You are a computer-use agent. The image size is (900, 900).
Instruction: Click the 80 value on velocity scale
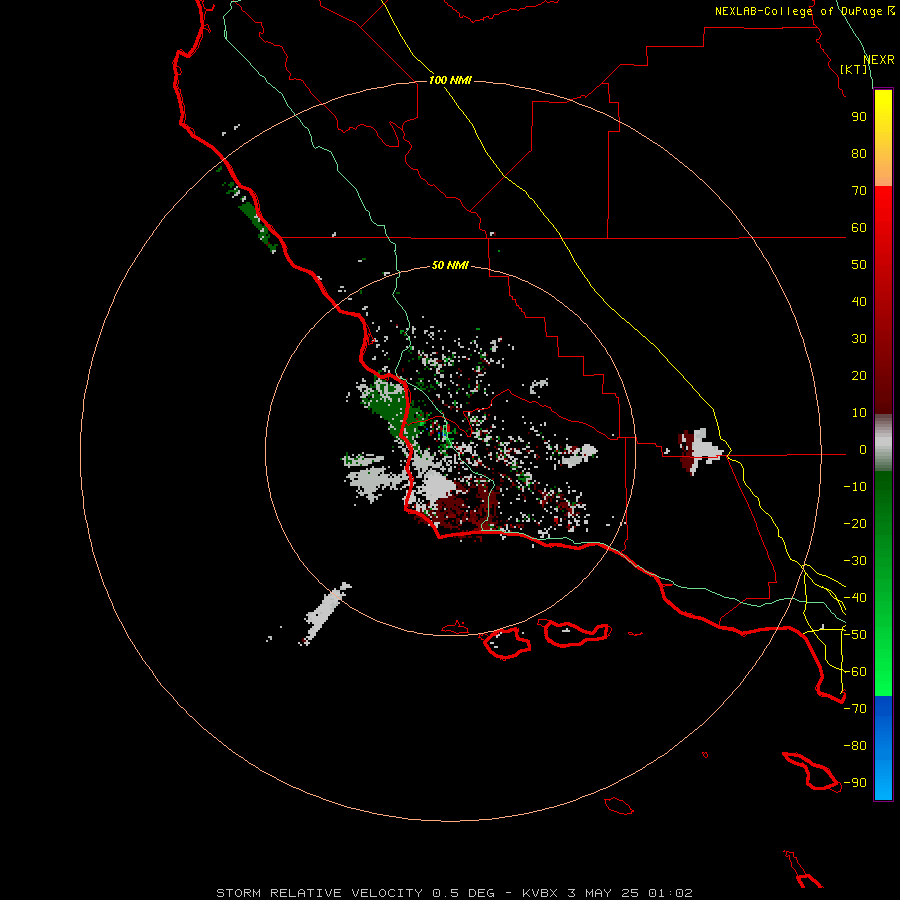click(859, 154)
